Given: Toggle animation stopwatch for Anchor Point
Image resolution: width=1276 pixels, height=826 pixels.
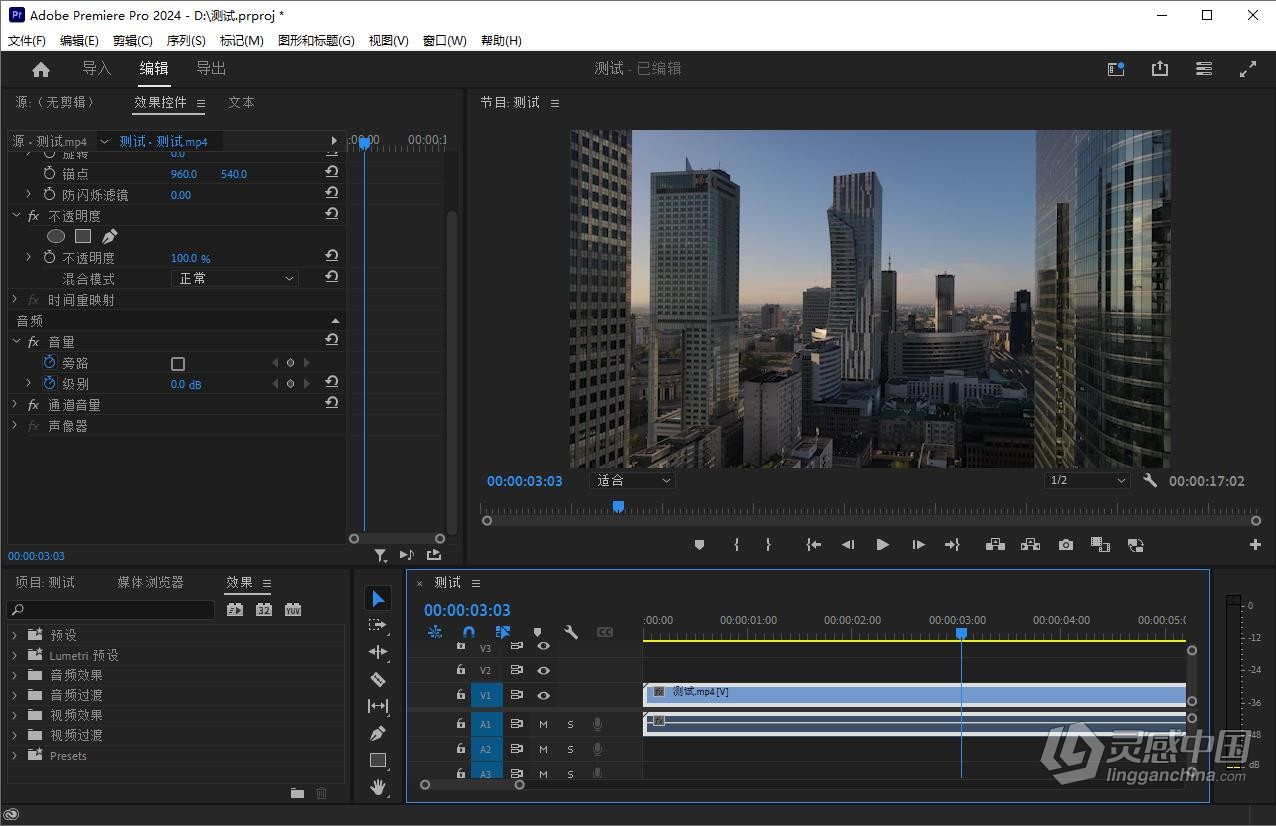Looking at the screenshot, I should 50,173.
